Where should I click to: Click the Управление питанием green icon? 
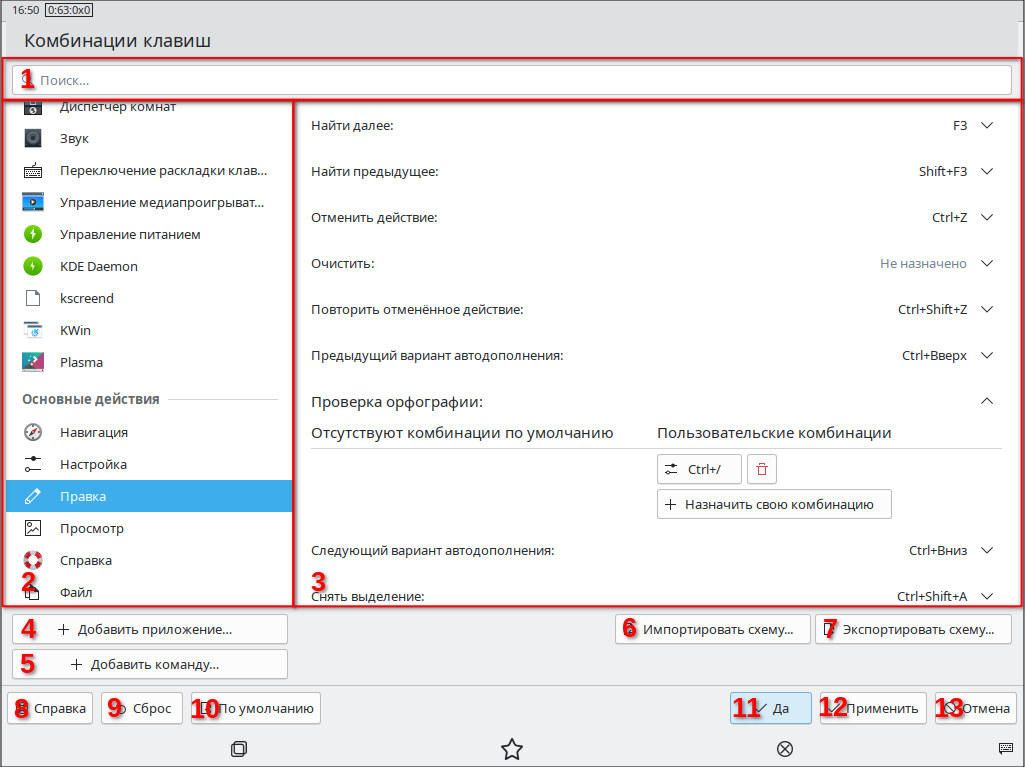(33, 234)
